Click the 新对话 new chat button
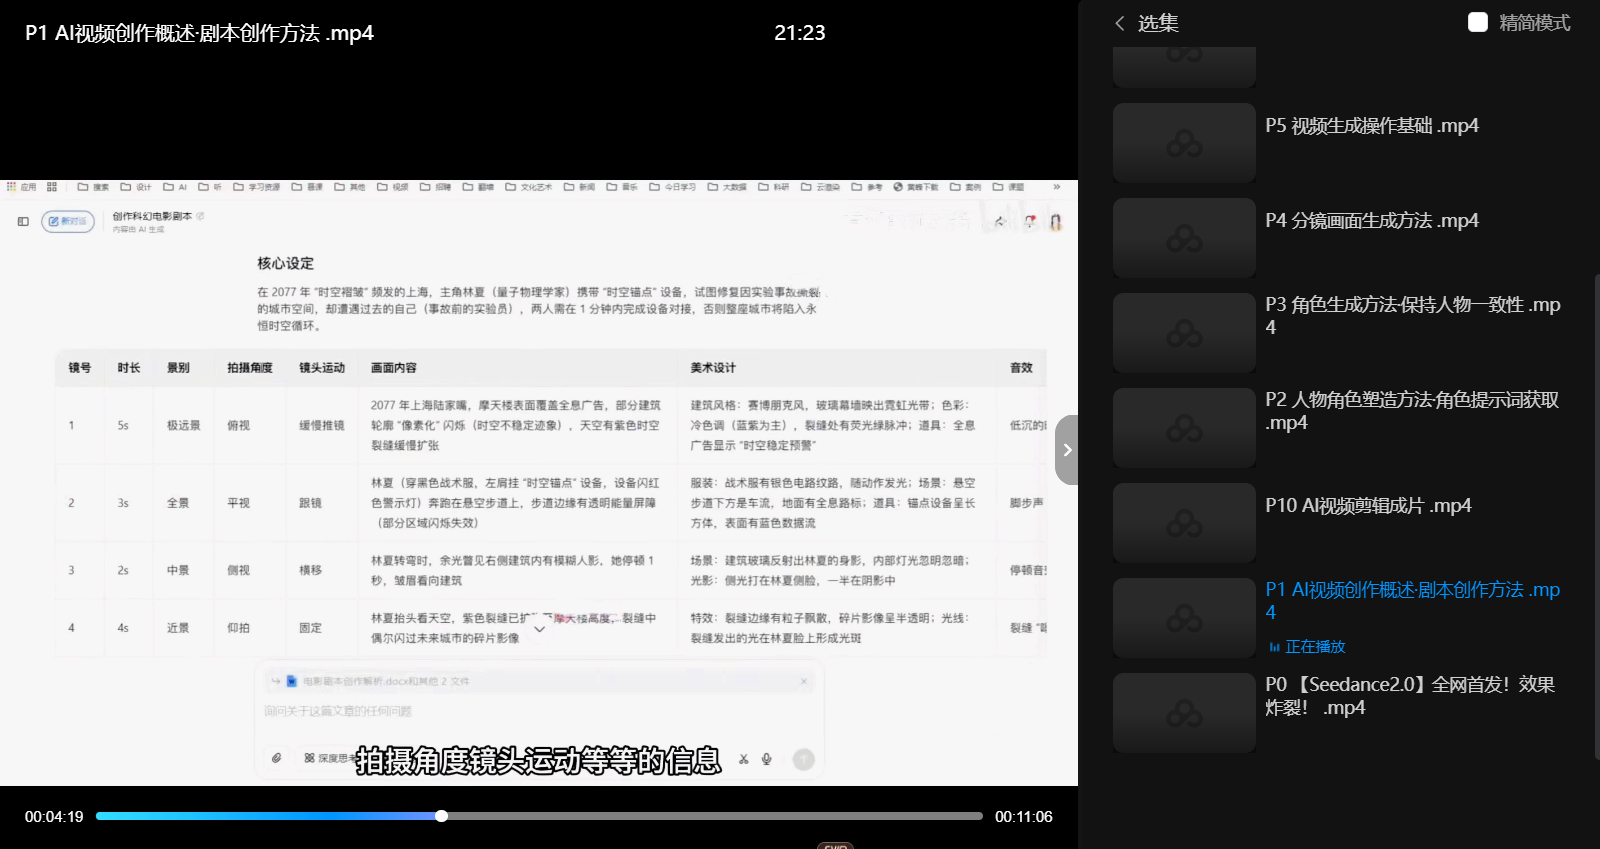 point(68,221)
